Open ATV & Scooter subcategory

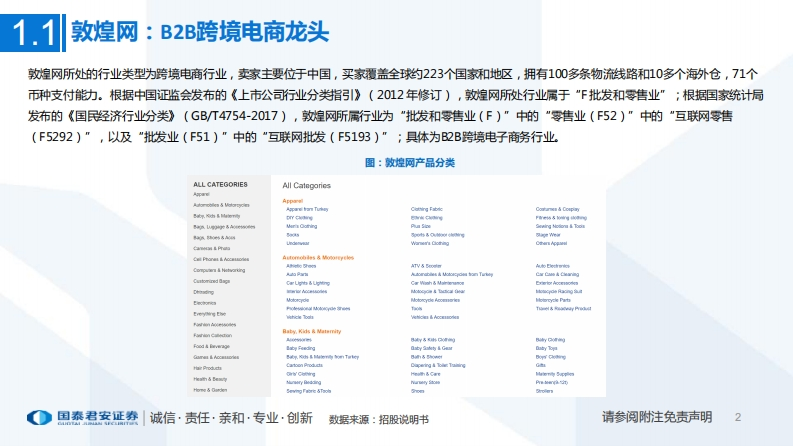pyautogui.click(x=426, y=265)
